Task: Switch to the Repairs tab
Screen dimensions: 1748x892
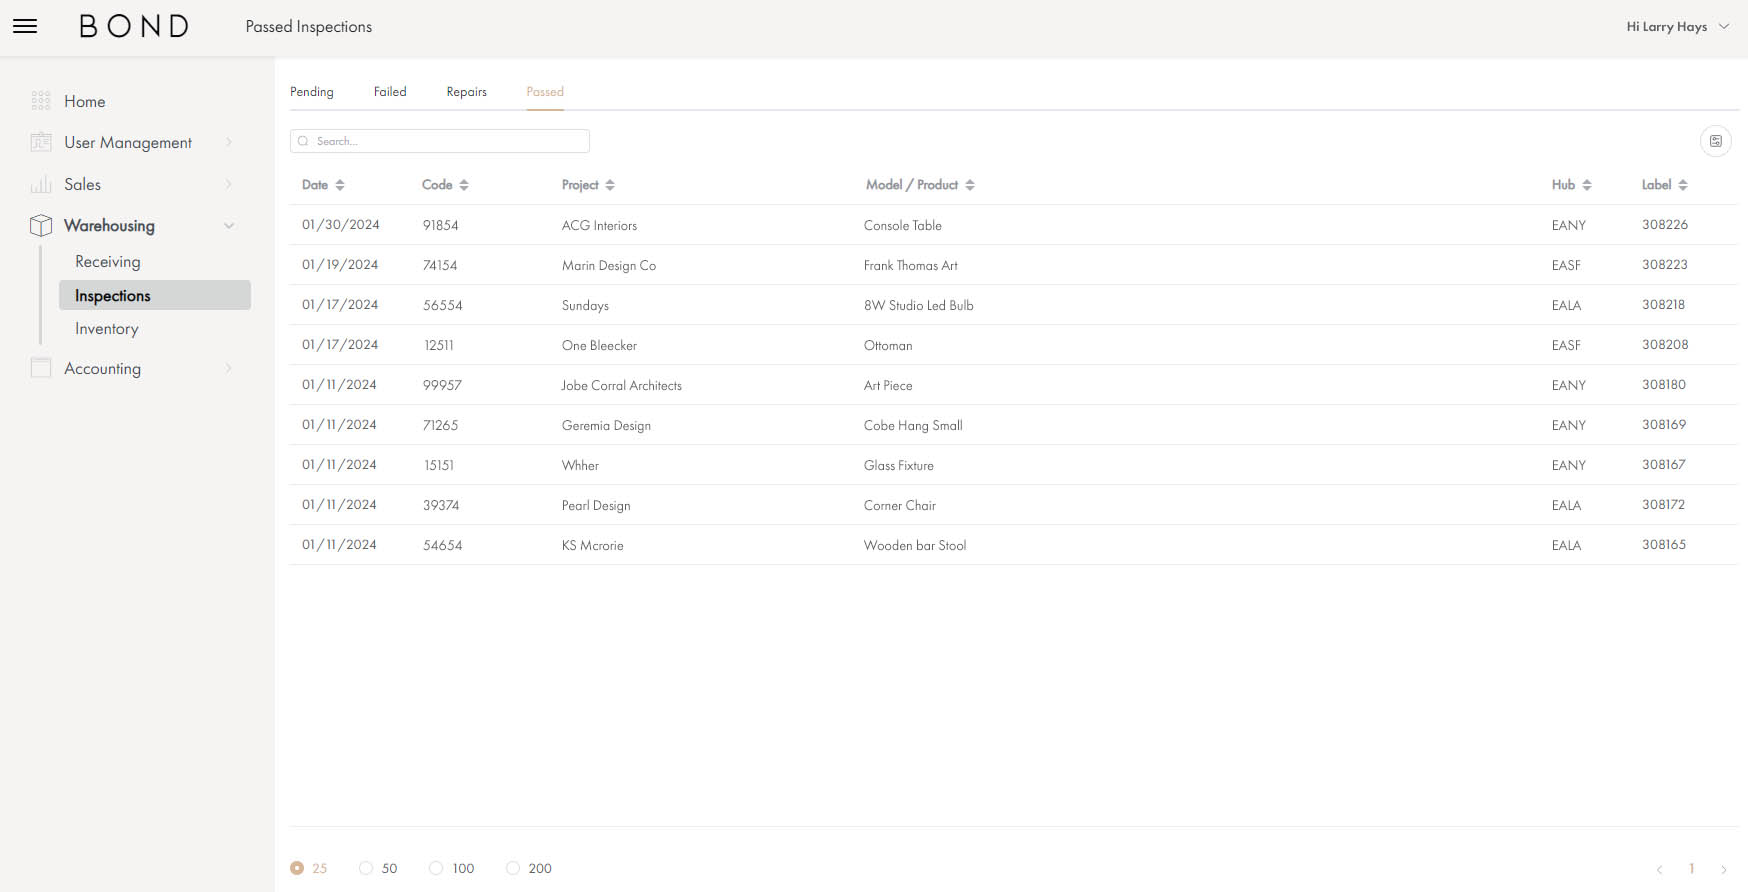Action: click(466, 92)
